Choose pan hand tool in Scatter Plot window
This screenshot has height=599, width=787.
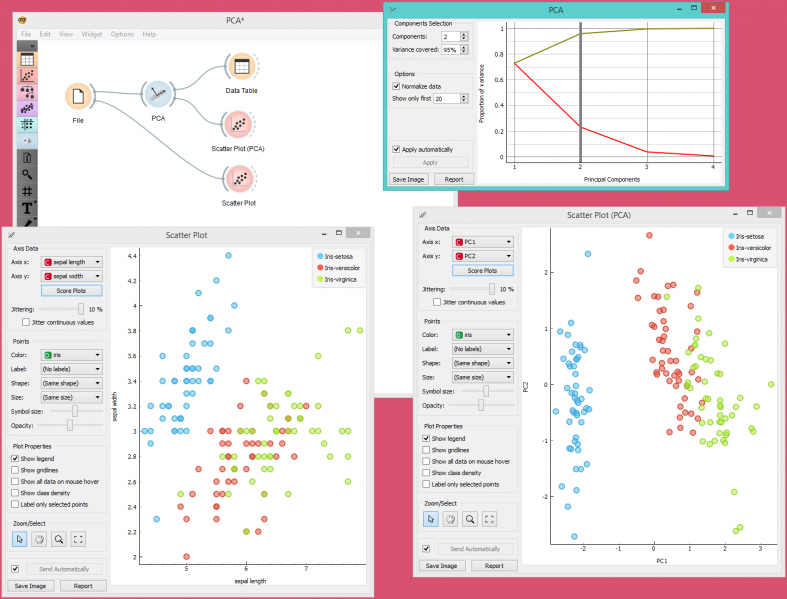39,539
